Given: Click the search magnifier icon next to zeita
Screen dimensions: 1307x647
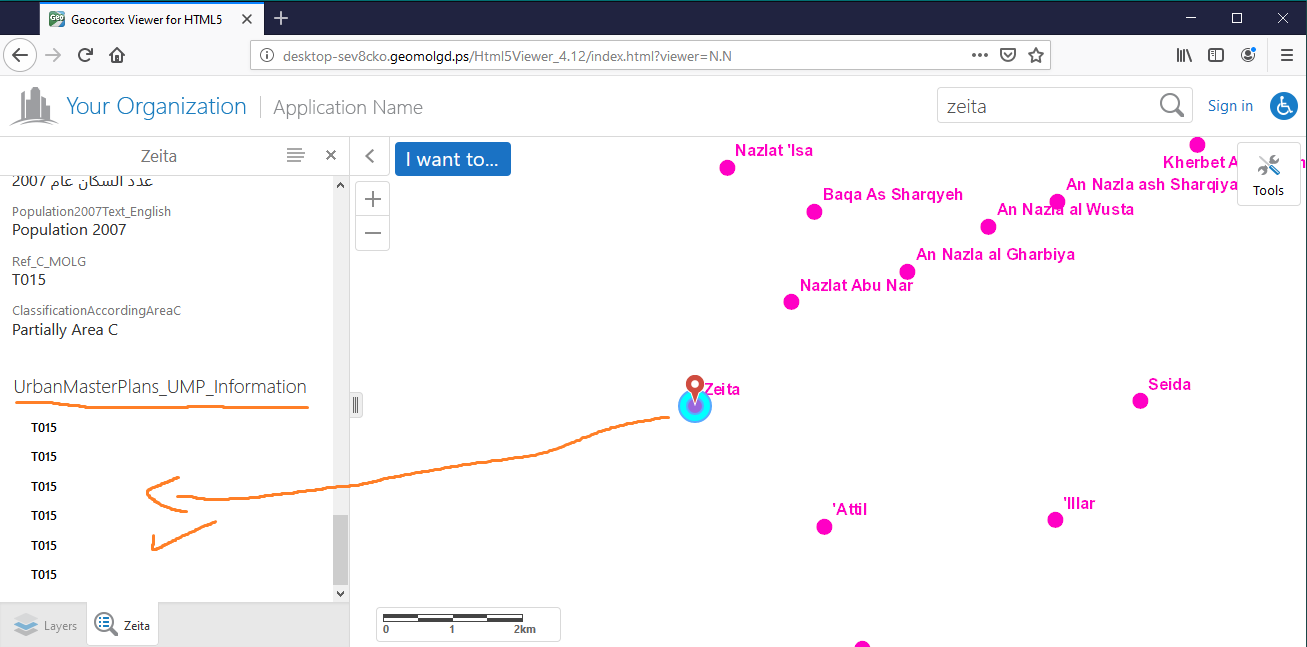Looking at the screenshot, I should pyautogui.click(x=1171, y=105).
